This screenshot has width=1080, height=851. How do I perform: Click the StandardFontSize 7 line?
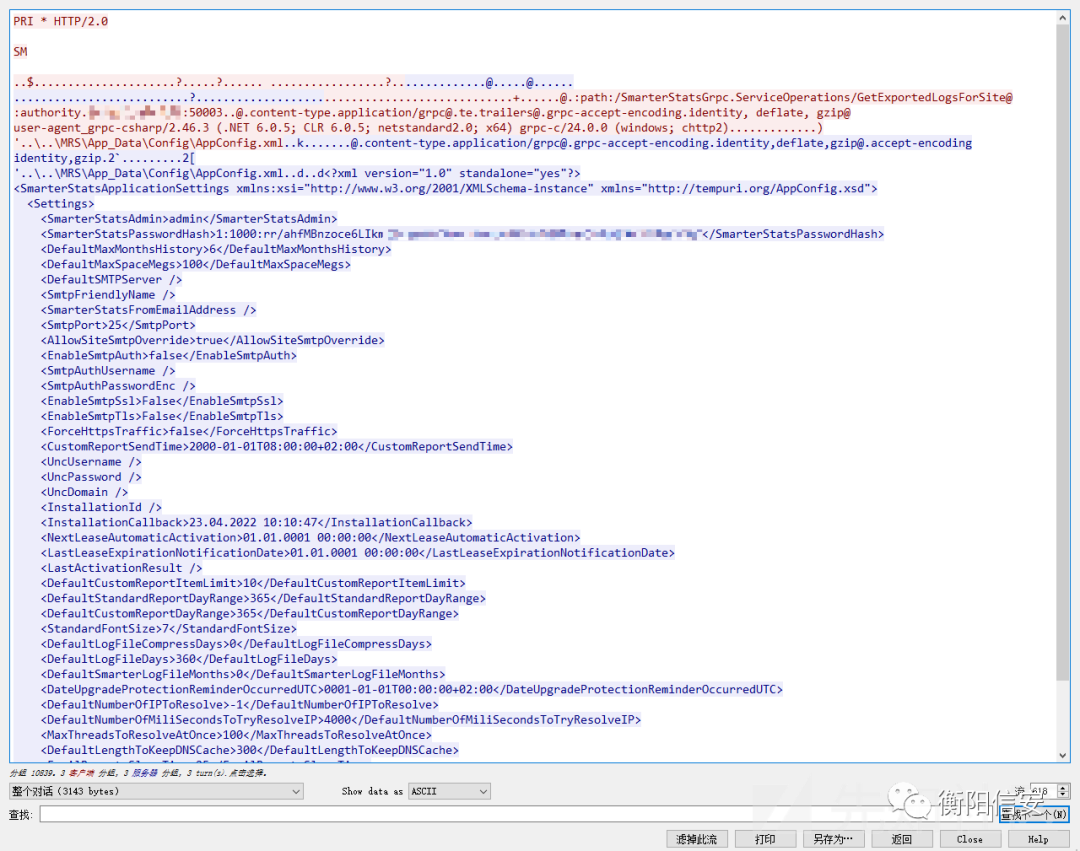click(x=169, y=628)
